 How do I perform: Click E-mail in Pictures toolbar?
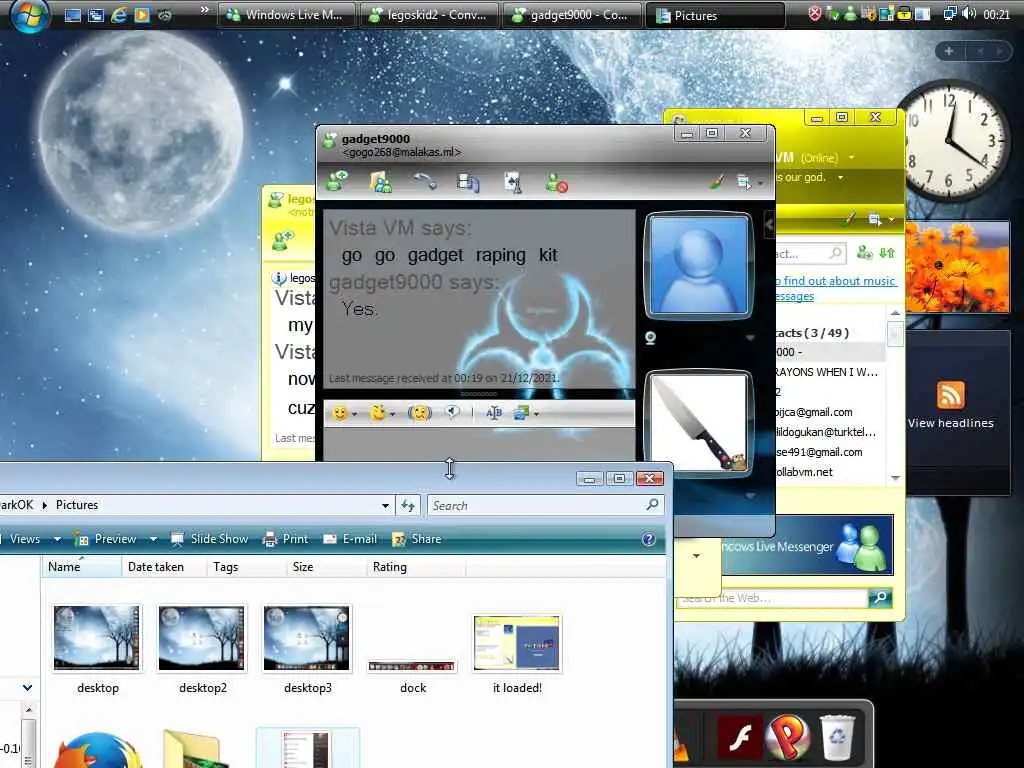pos(350,539)
